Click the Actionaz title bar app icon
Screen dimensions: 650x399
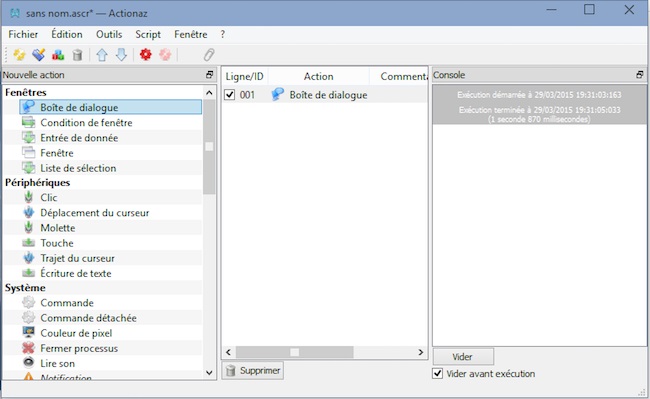[x=15, y=13]
